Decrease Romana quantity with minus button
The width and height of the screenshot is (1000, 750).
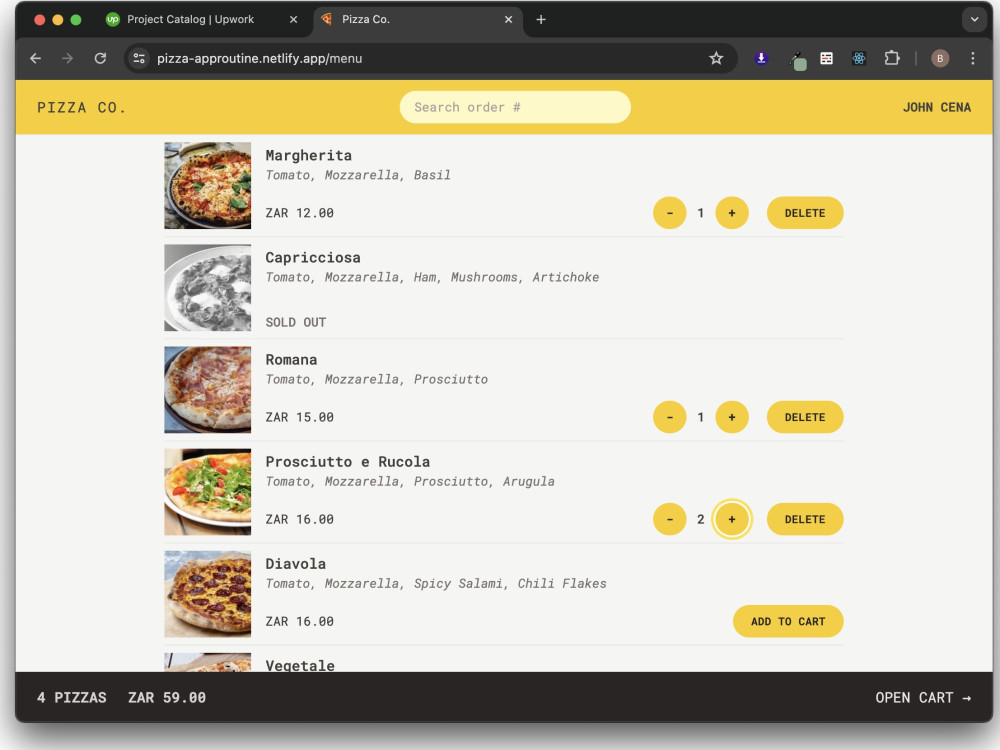click(670, 417)
